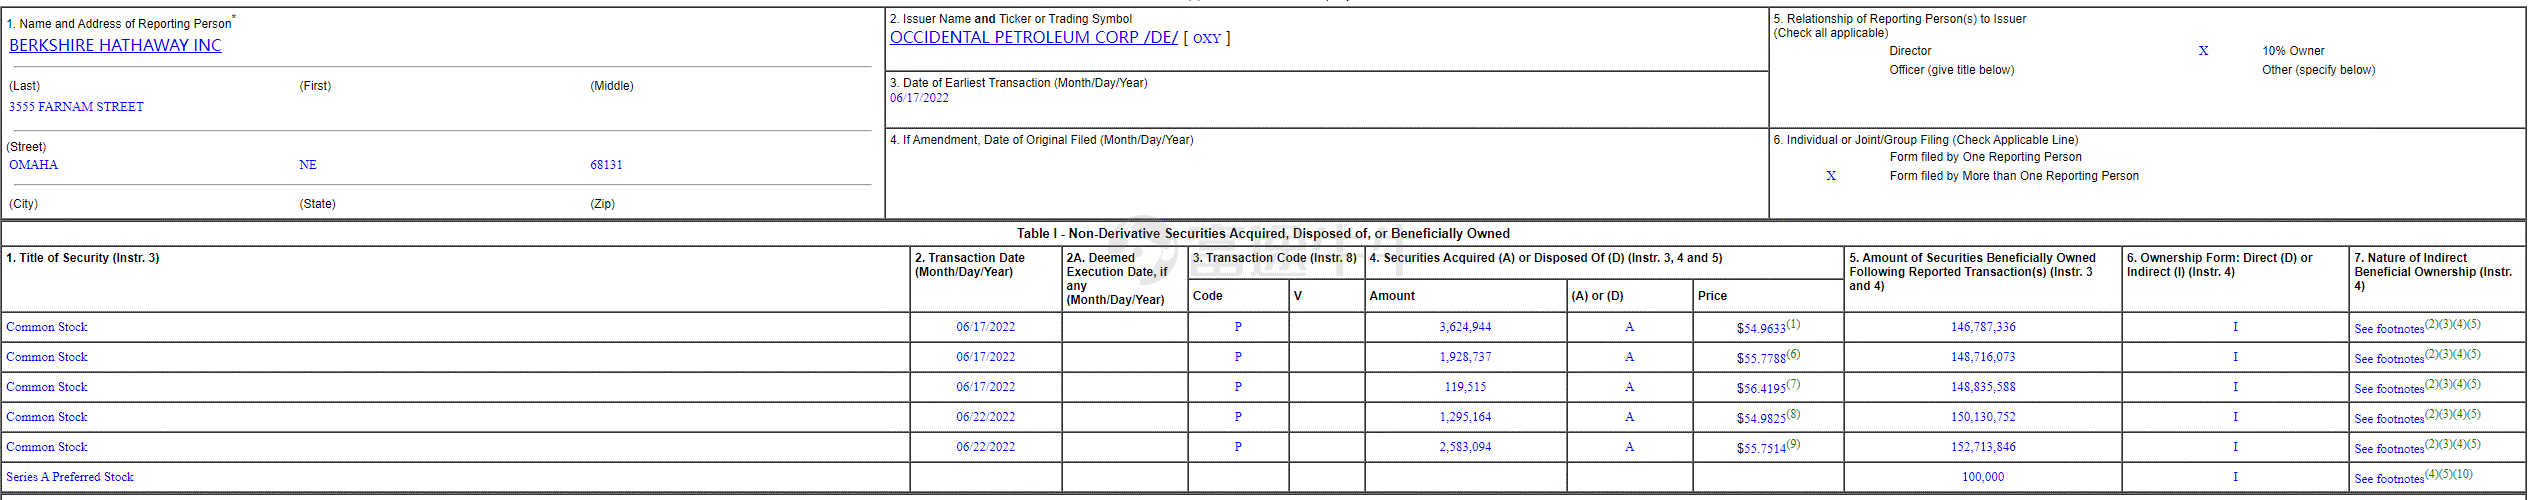This screenshot has width=2535, height=500.
Task: Click the price $55.7788
Action: click(x=1761, y=358)
